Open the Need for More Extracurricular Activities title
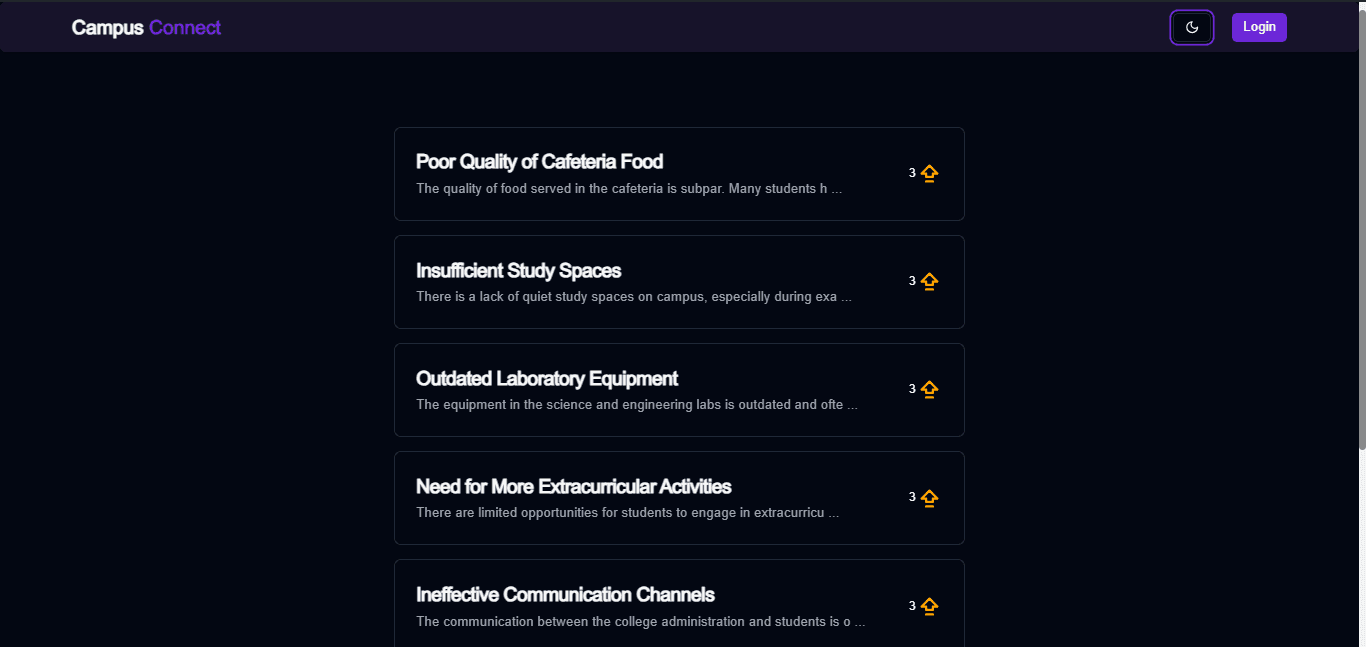Viewport: 1366px width, 647px height. (x=573, y=486)
